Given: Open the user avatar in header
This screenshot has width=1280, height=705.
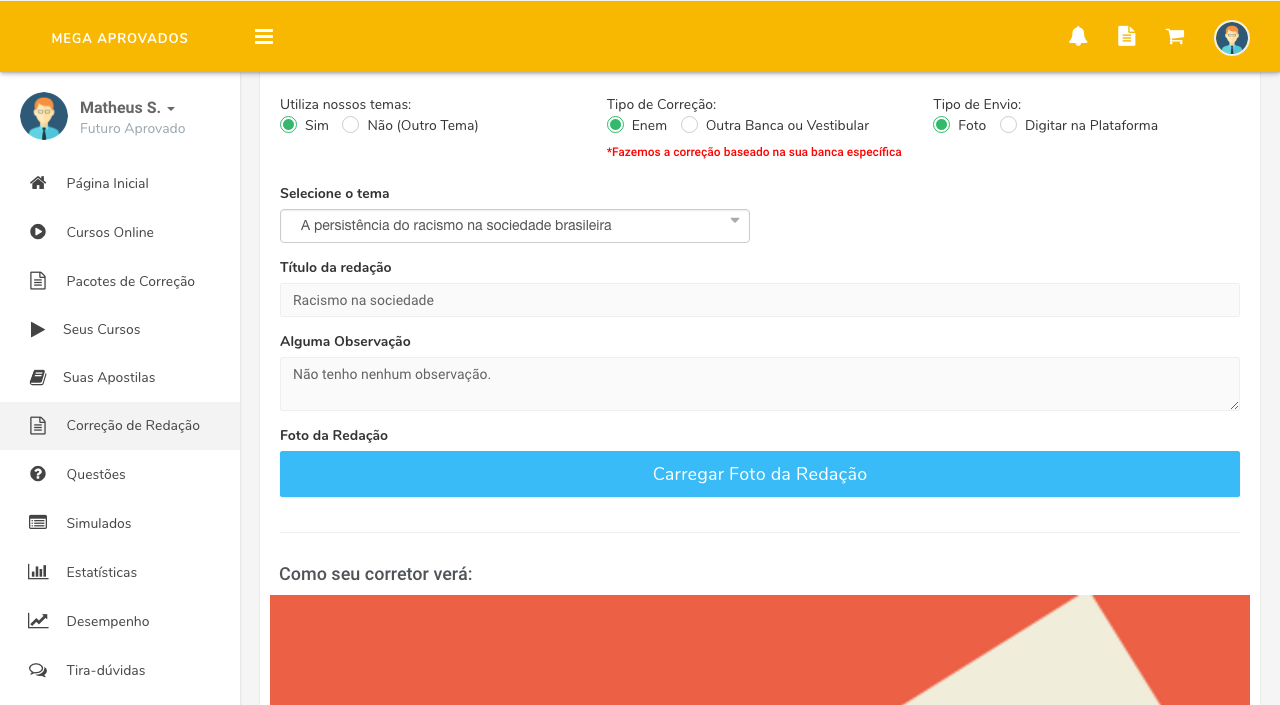Looking at the screenshot, I should tap(1232, 38).
